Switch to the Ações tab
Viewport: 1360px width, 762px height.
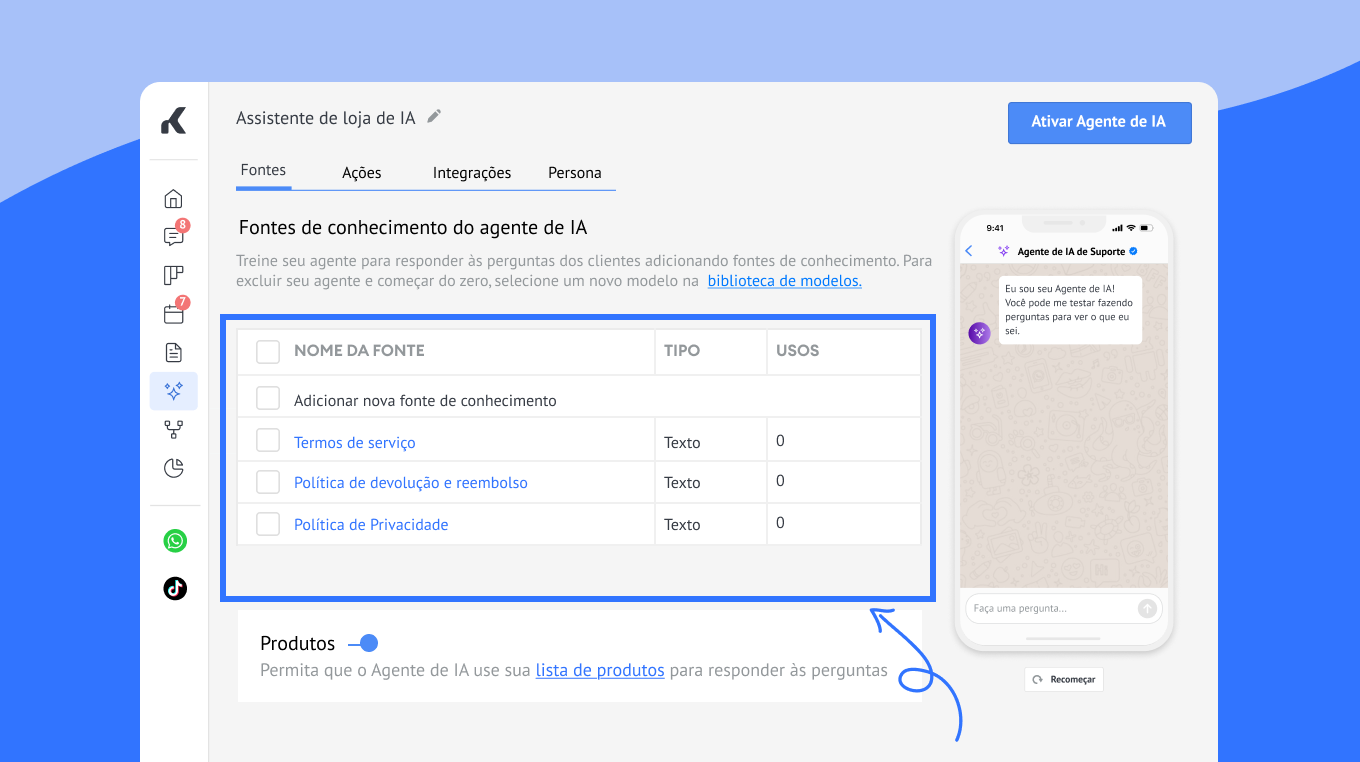[x=361, y=173]
